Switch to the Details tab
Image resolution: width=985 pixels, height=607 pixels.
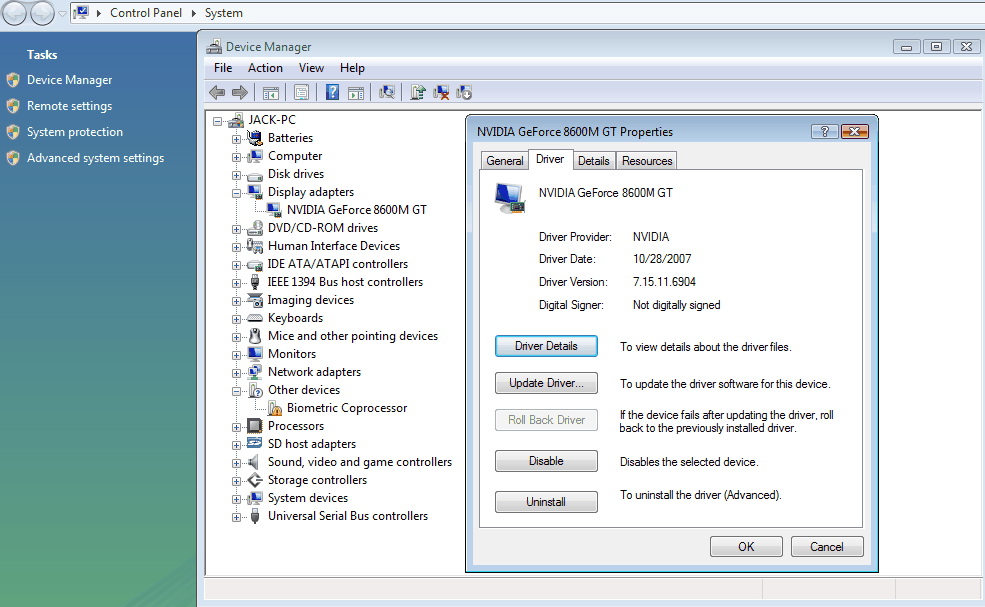click(x=594, y=161)
